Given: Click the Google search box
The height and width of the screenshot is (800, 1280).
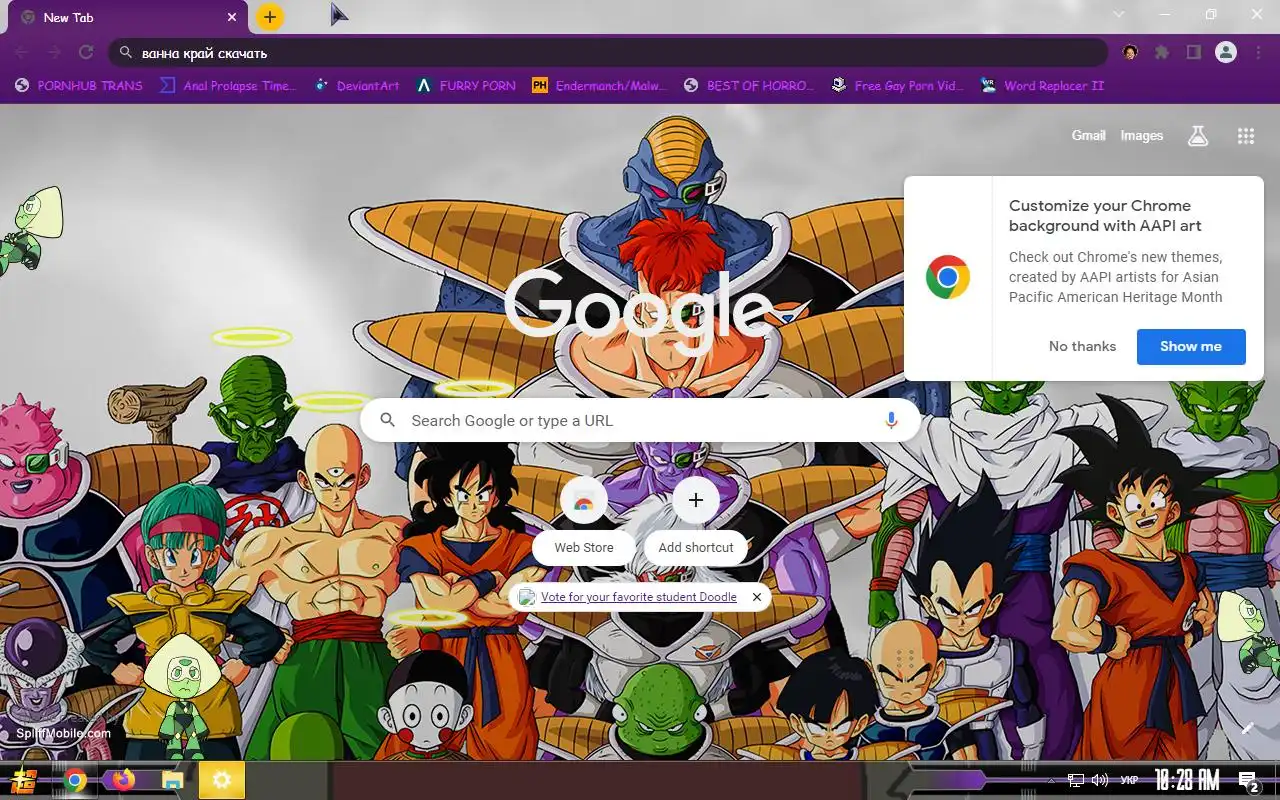Looking at the screenshot, I should click(x=640, y=421).
